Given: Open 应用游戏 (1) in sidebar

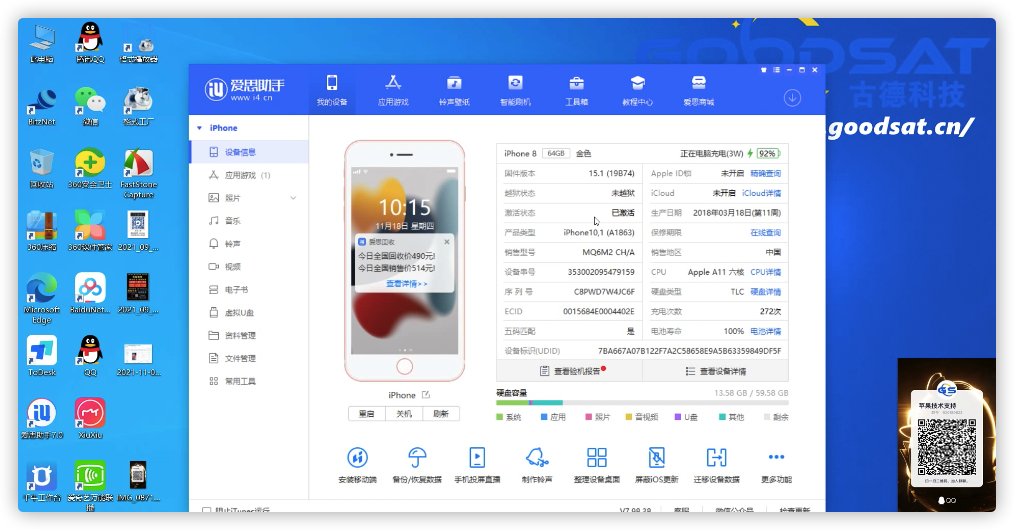Looking at the screenshot, I should point(249,175).
